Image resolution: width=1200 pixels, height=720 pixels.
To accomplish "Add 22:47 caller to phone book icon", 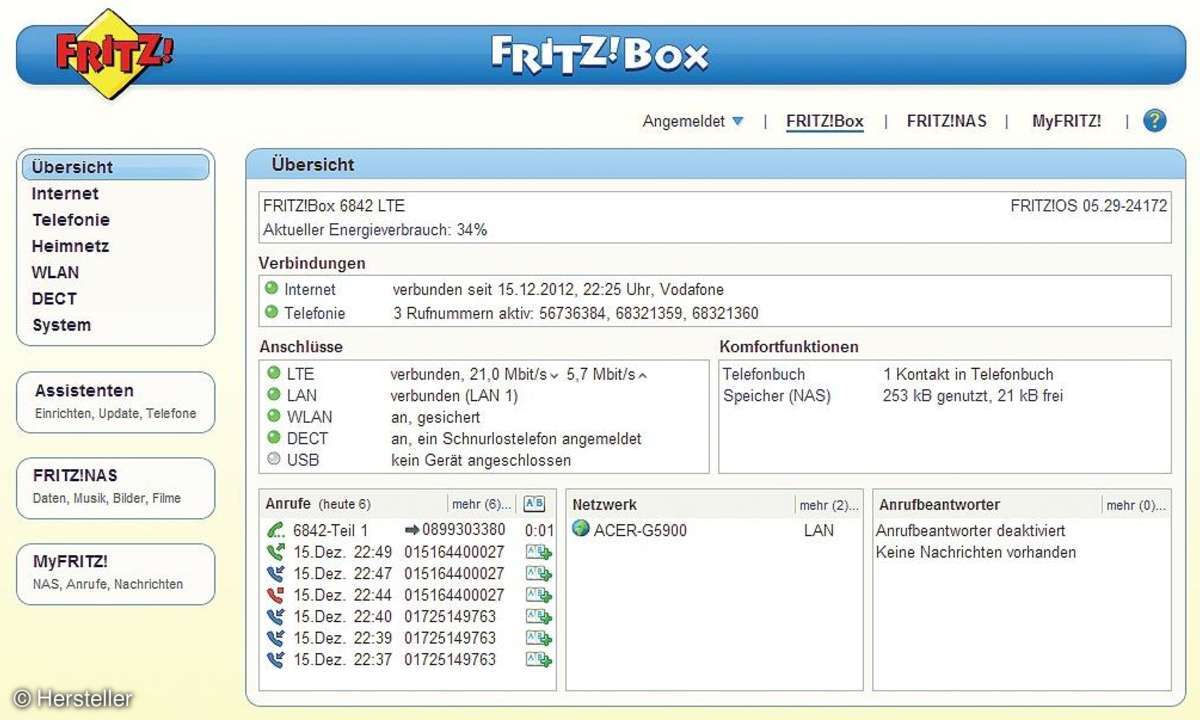I will click(539, 574).
